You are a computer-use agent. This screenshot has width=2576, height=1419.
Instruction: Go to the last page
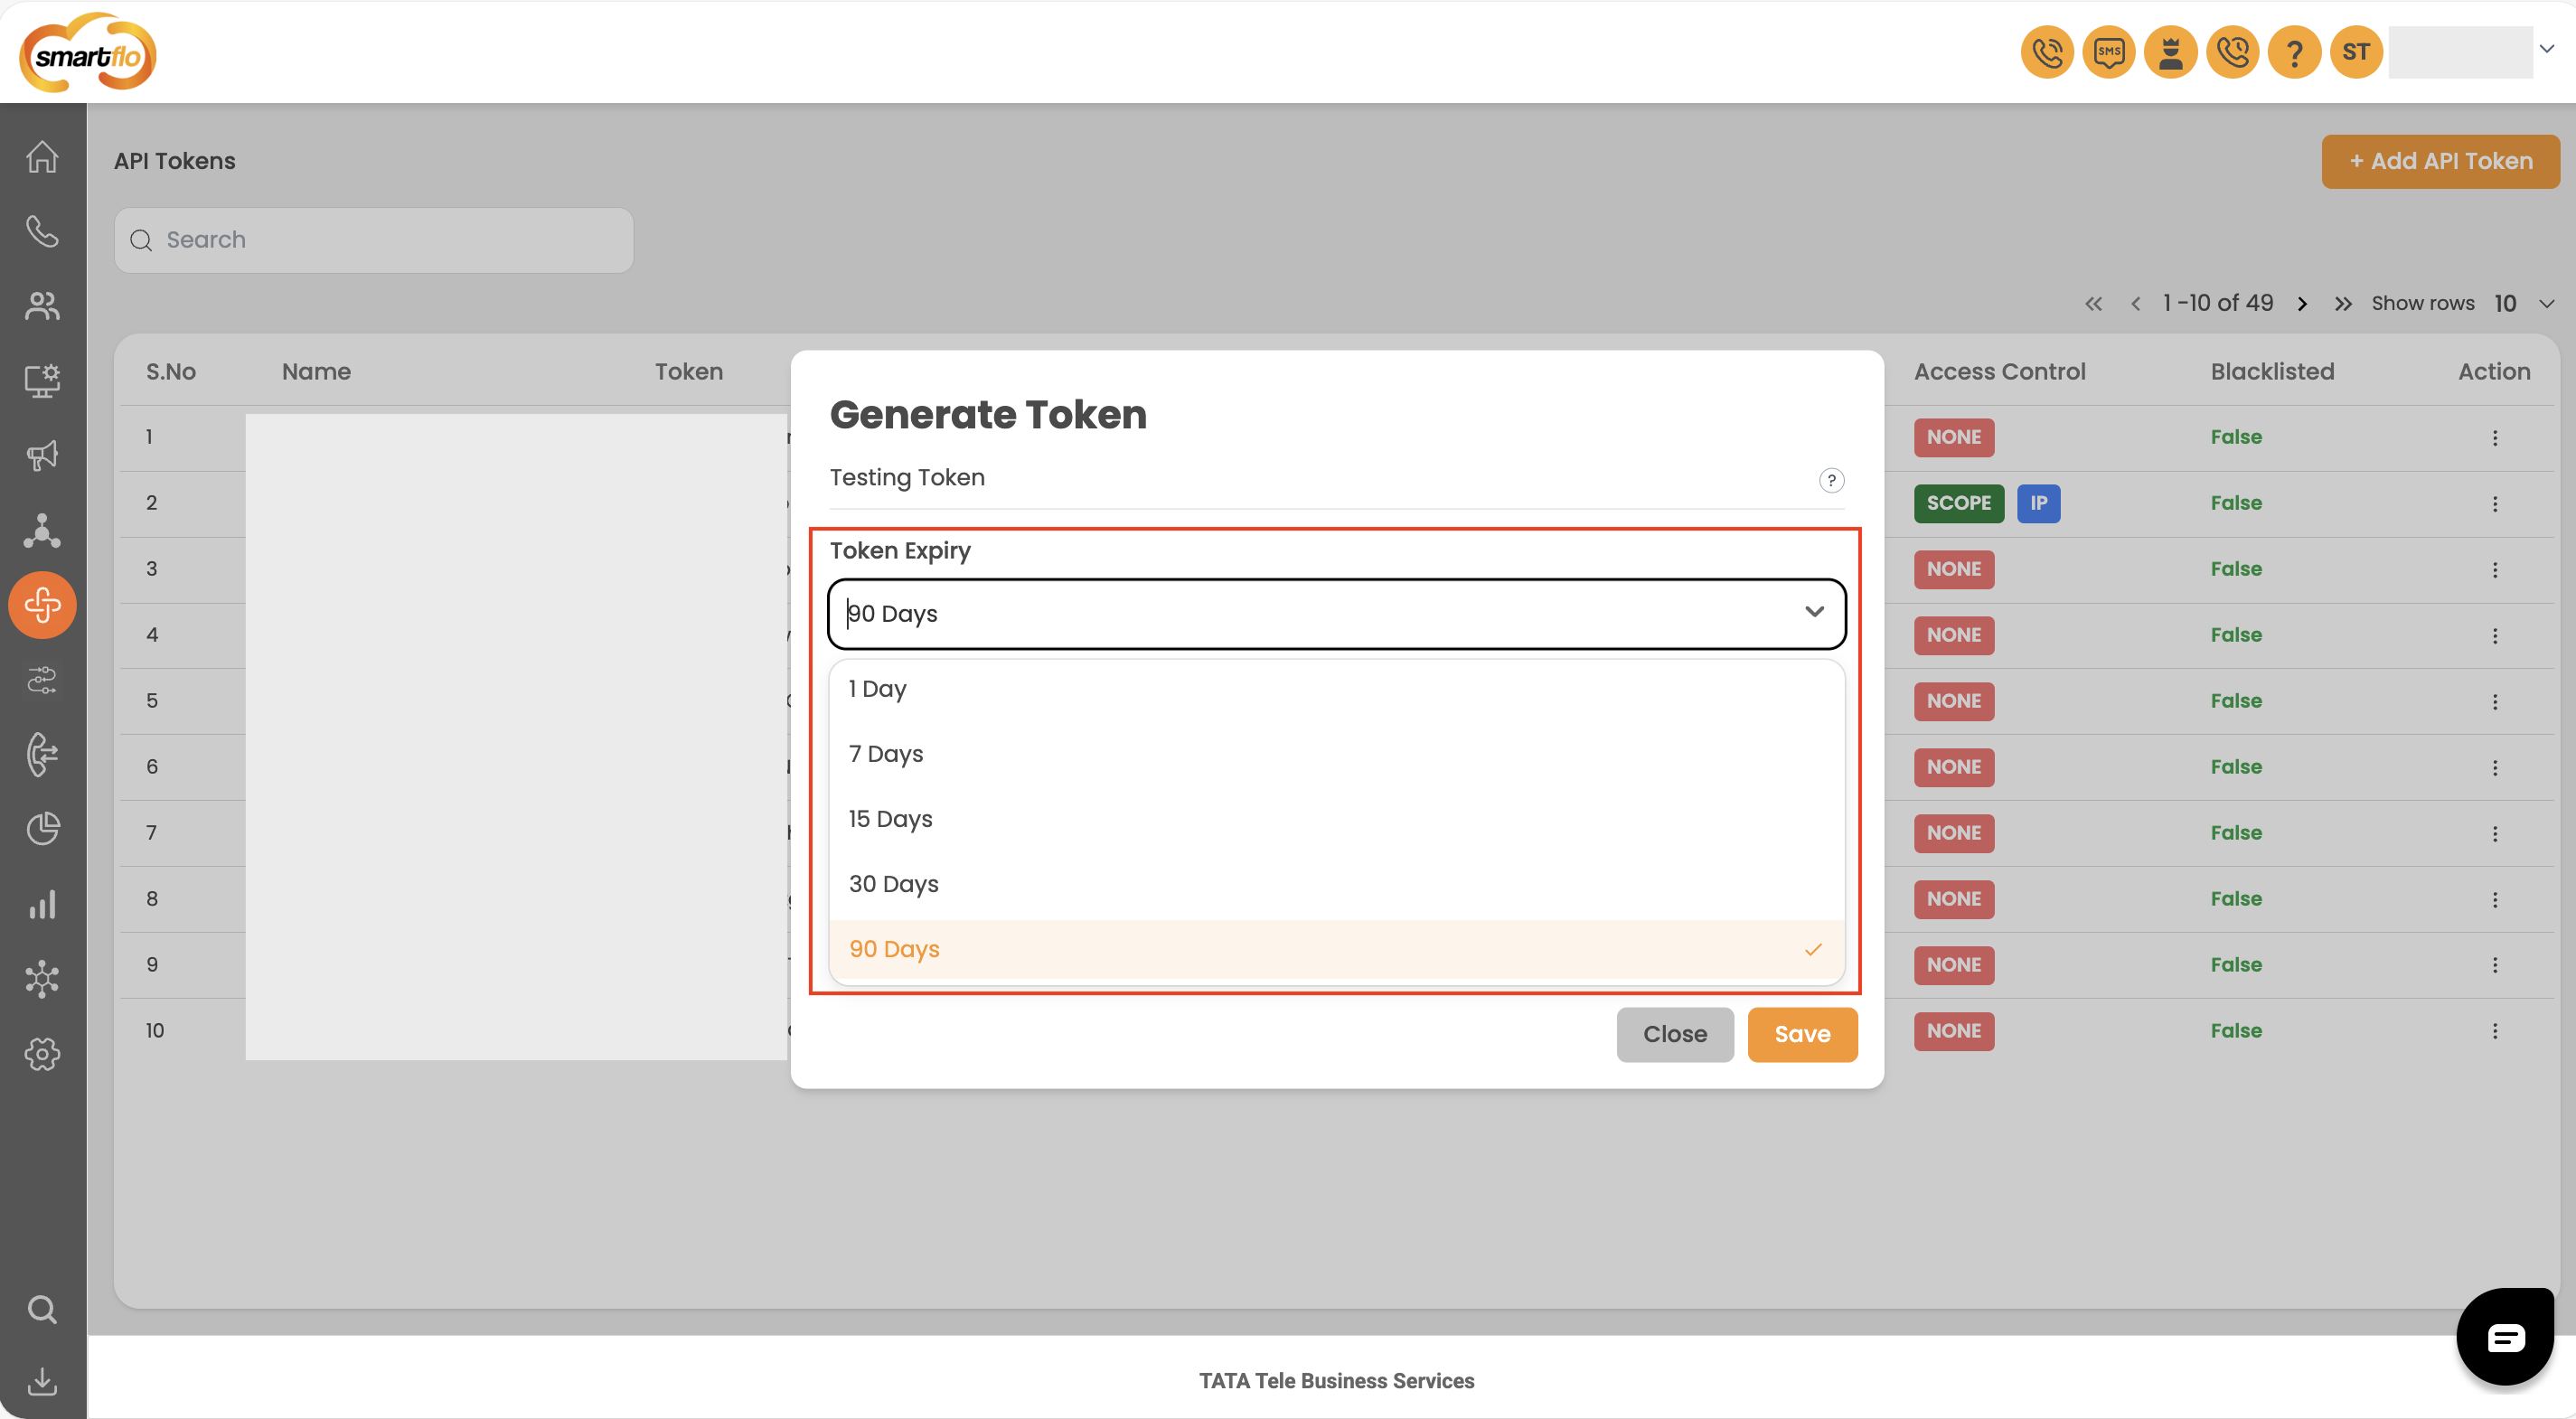tap(2343, 303)
